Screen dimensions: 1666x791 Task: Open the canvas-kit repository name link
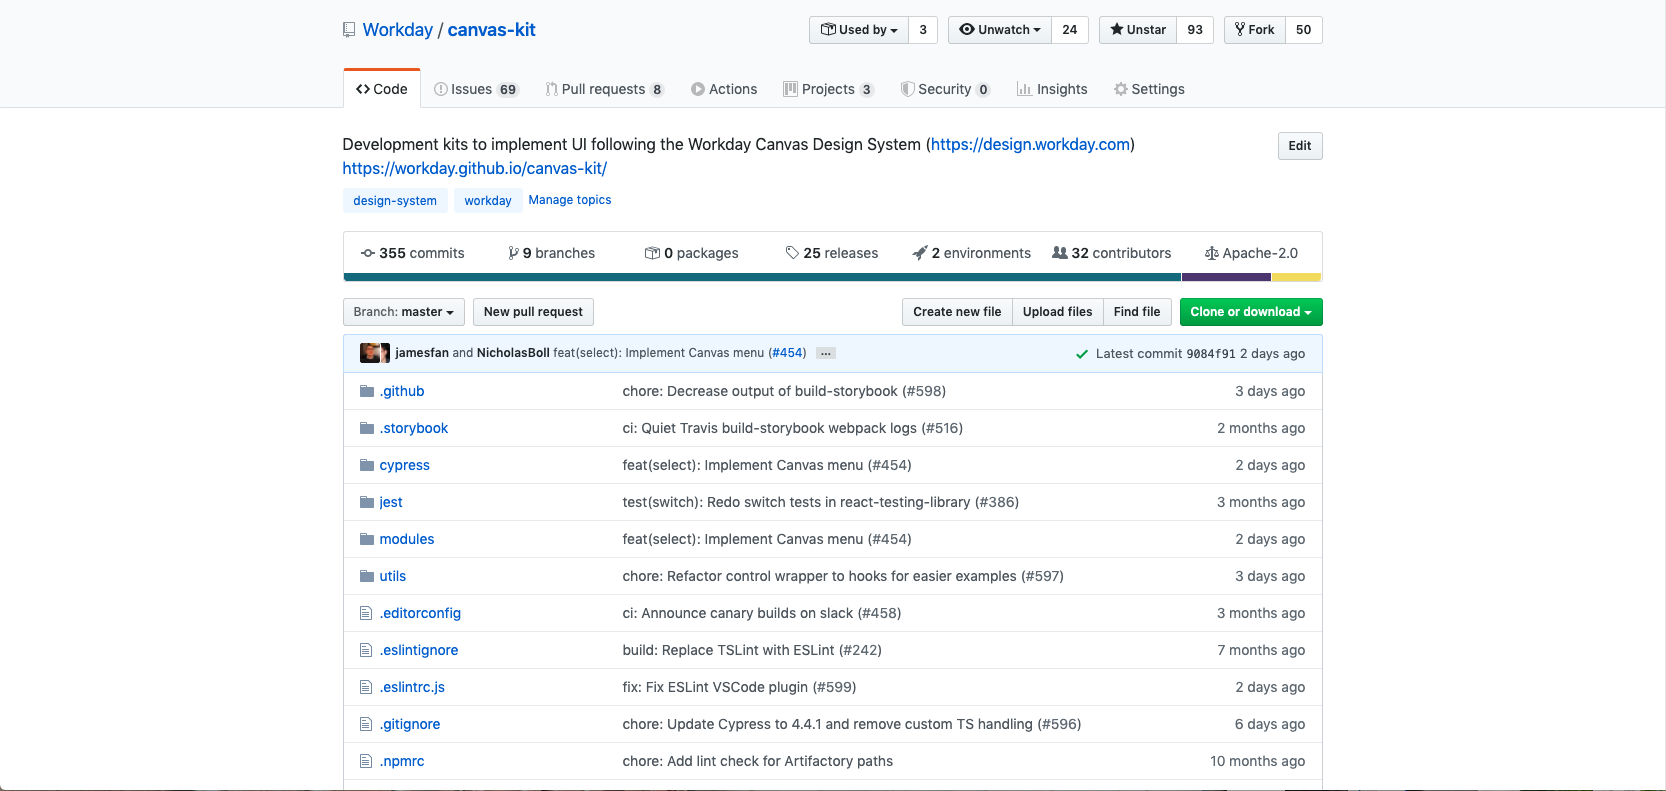(x=491, y=30)
